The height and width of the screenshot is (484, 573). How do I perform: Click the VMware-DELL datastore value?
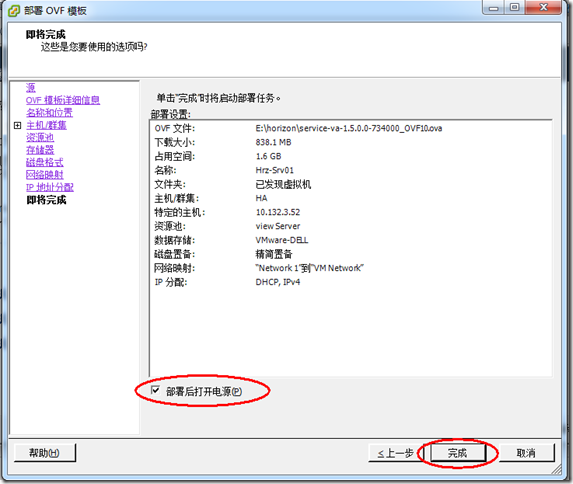(282, 240)
